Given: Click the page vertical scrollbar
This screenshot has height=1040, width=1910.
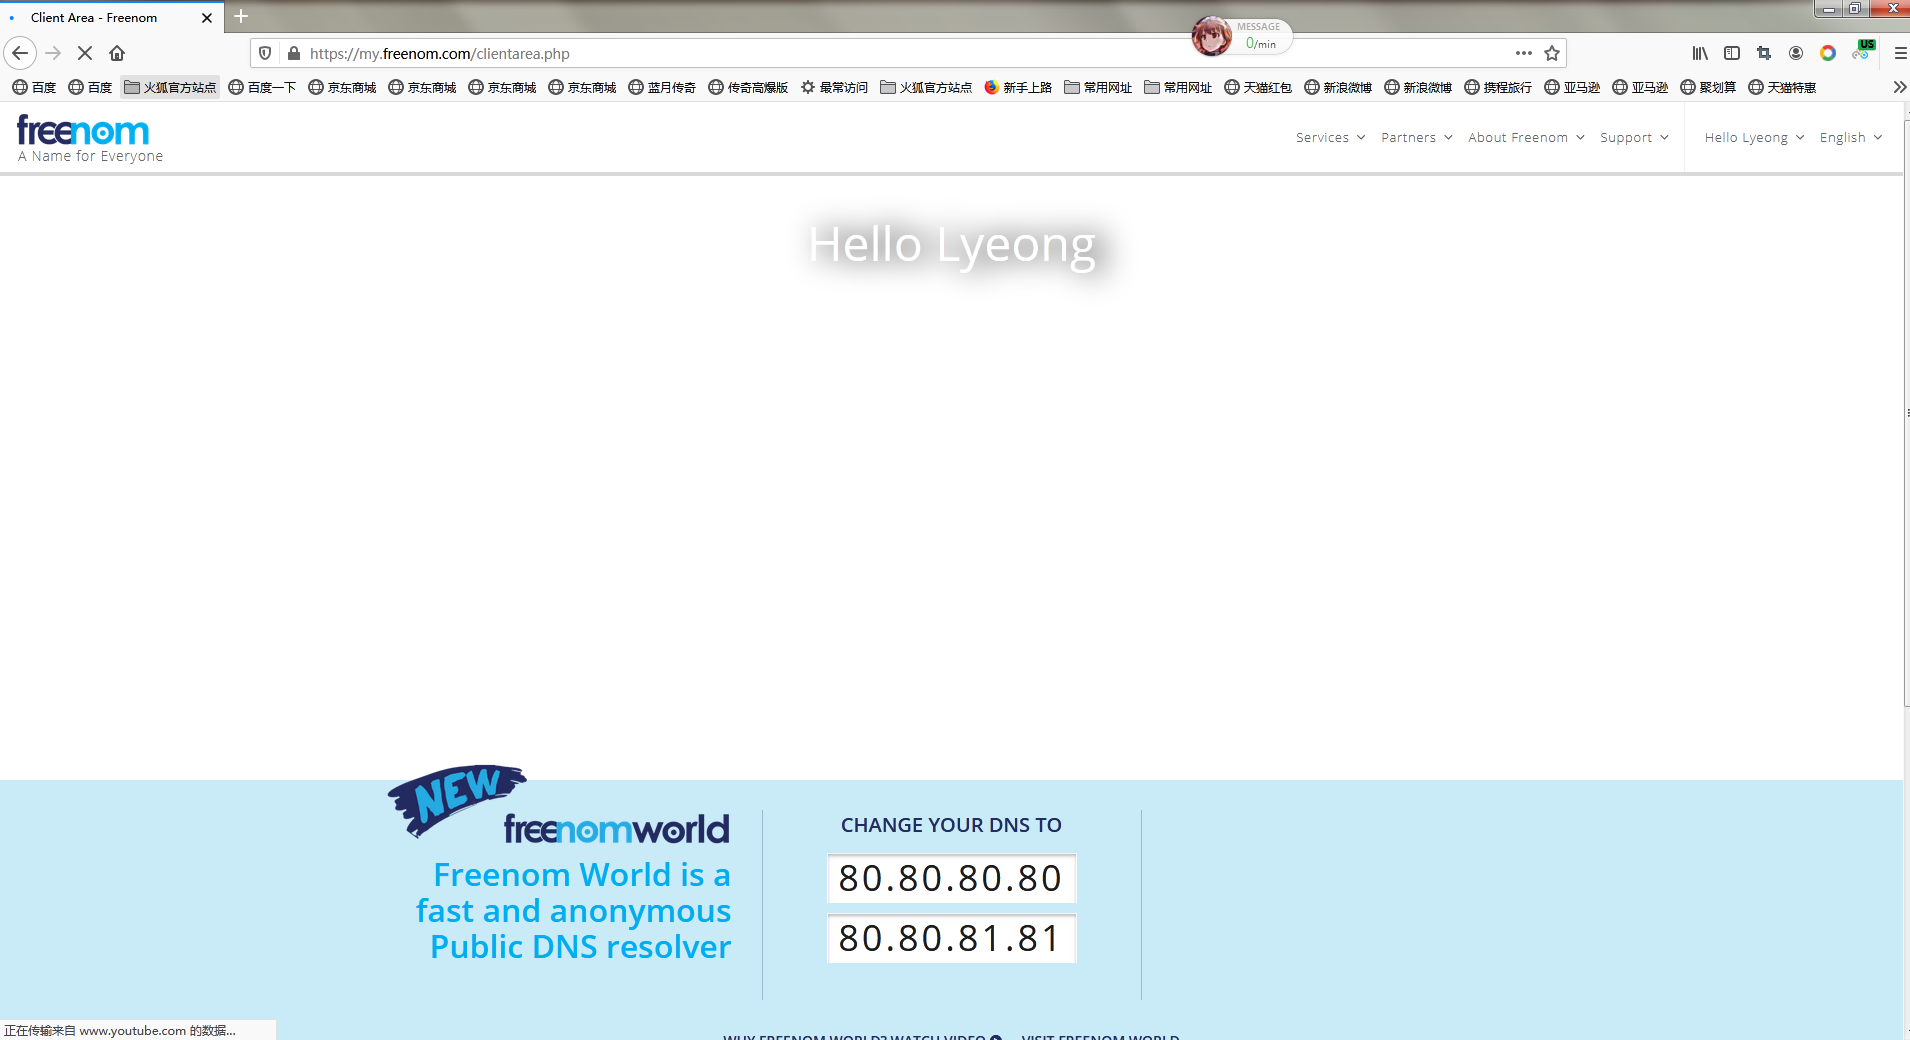Looking at the screenshot, I should (x=1906, y=412).
